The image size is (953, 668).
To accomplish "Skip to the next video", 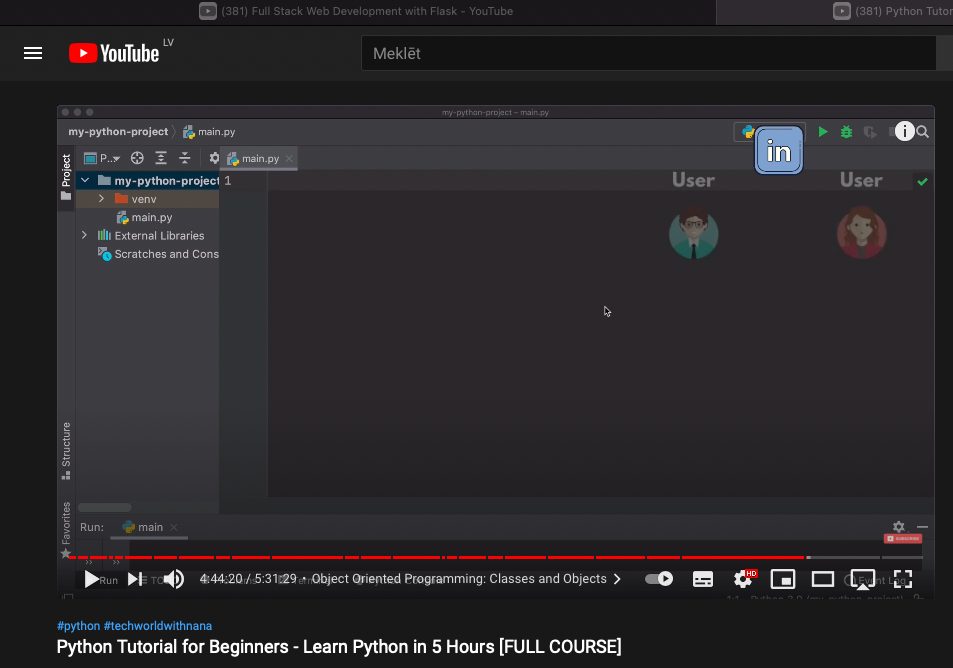I will [x=135, y=579].
